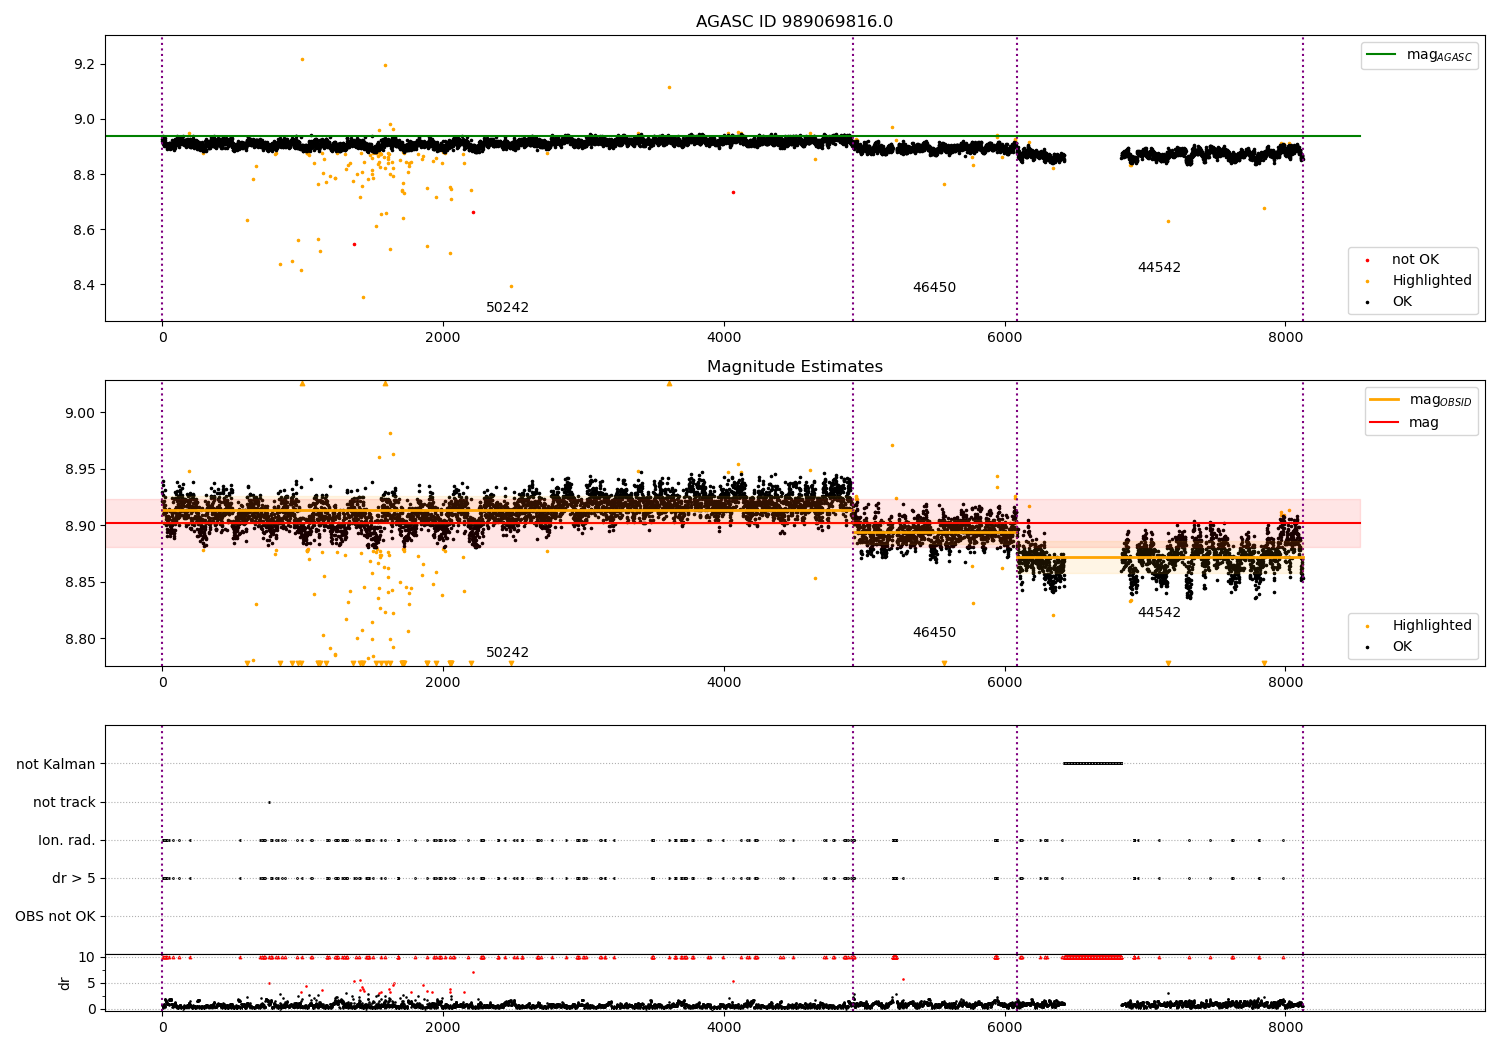Click obsid label 44542 in top plot

1159,268
